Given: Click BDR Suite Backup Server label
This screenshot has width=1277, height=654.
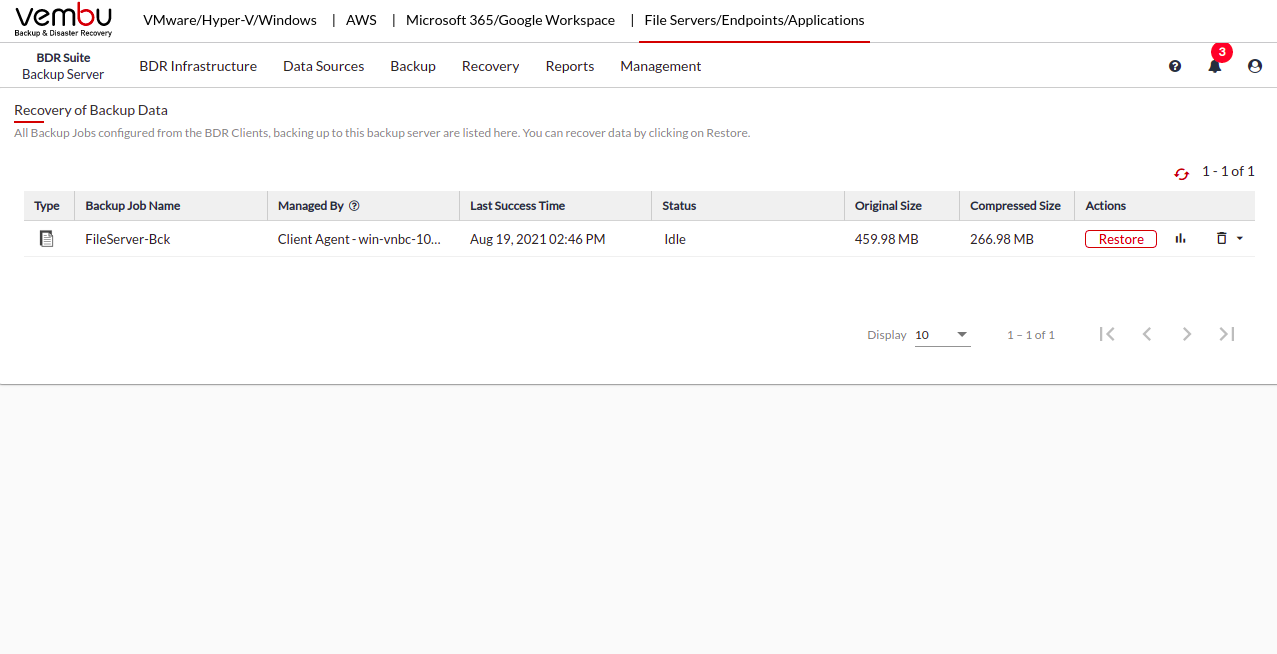Looking at the screenshot, I should 63,66.
